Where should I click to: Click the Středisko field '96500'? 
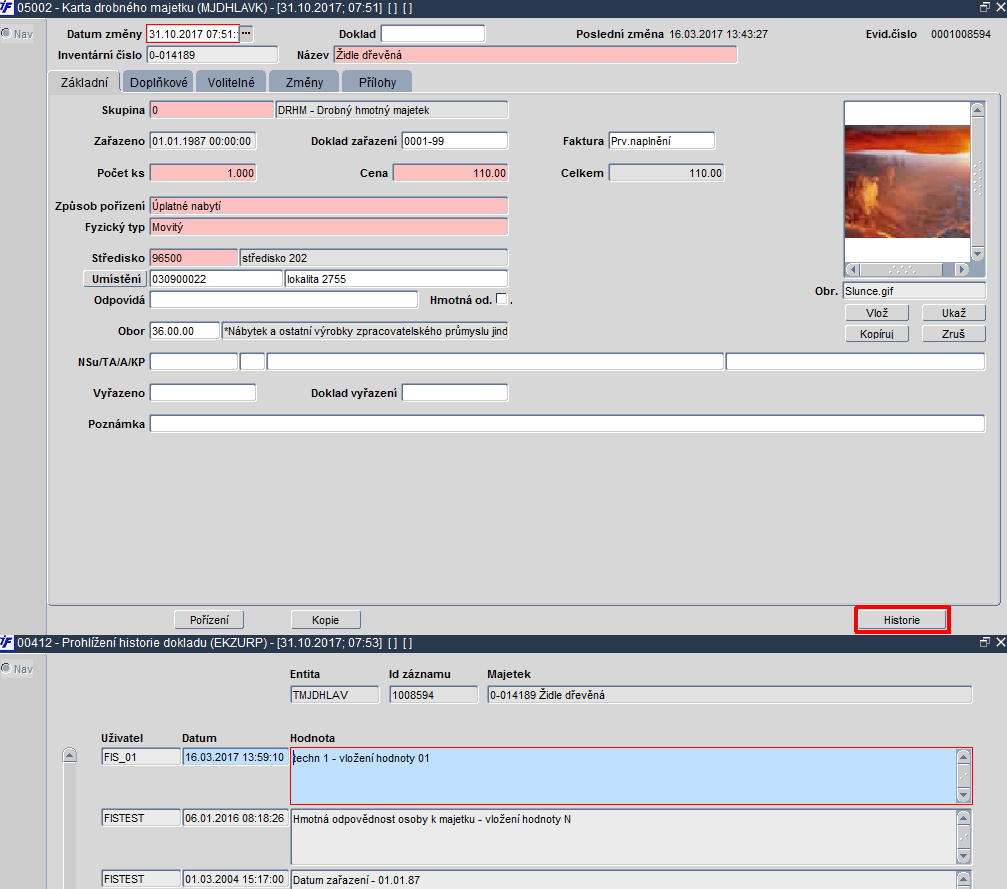pos(194,258)
